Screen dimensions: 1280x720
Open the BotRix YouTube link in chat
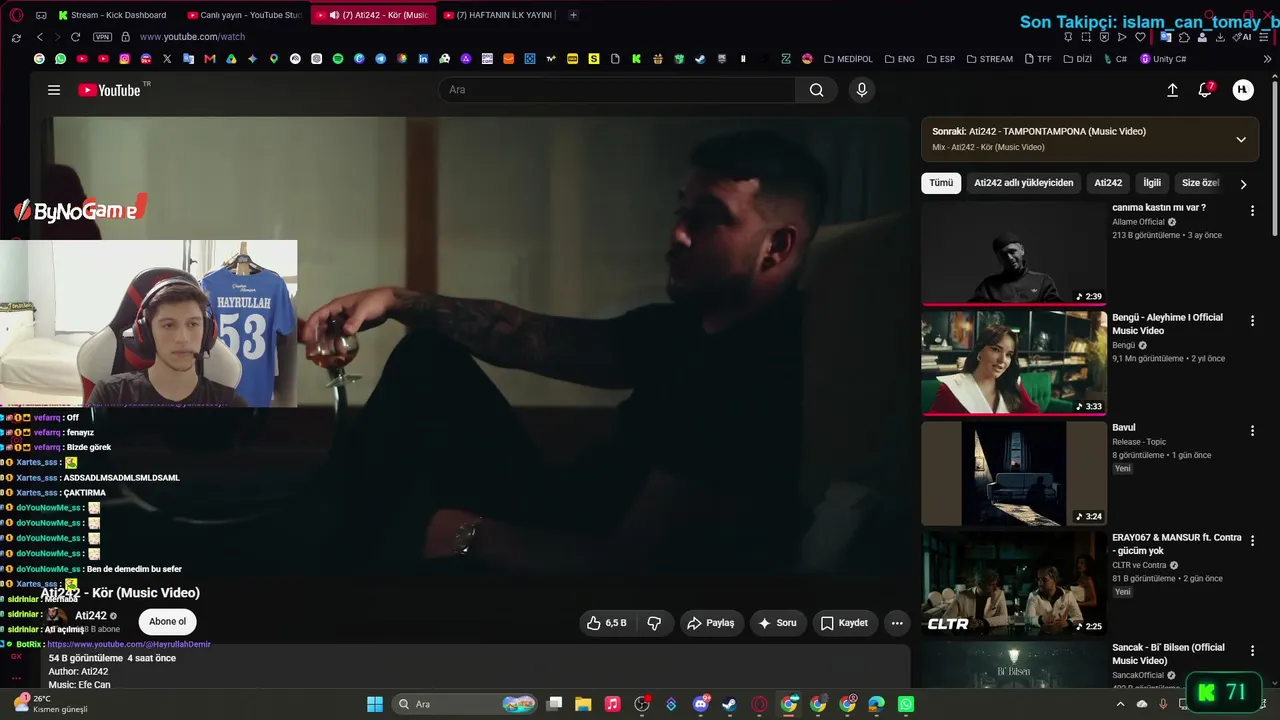(x=129, y=644)
